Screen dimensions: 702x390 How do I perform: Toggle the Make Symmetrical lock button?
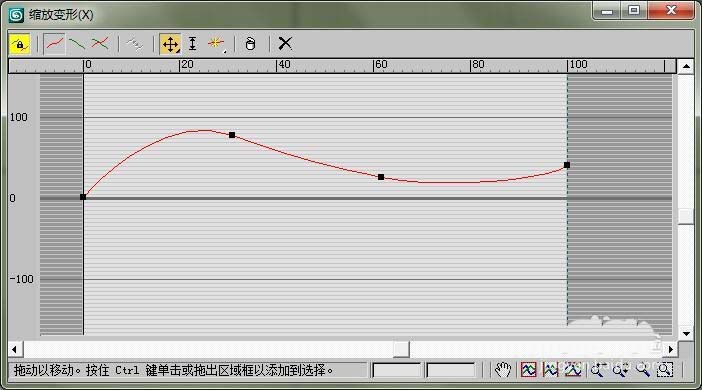pos(19,44)
